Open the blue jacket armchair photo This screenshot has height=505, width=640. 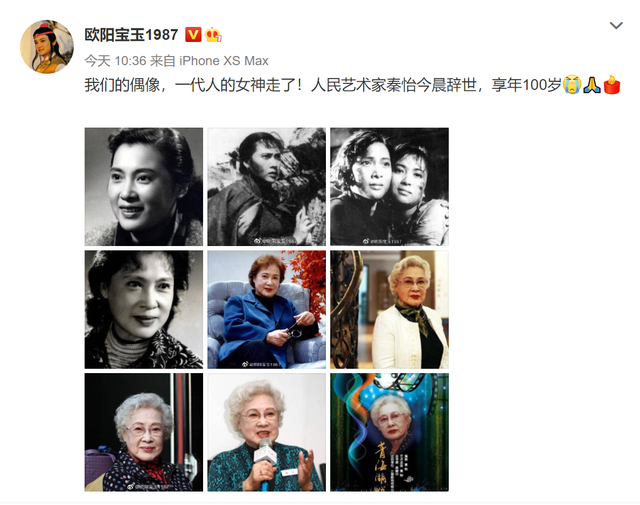(267, 309)
